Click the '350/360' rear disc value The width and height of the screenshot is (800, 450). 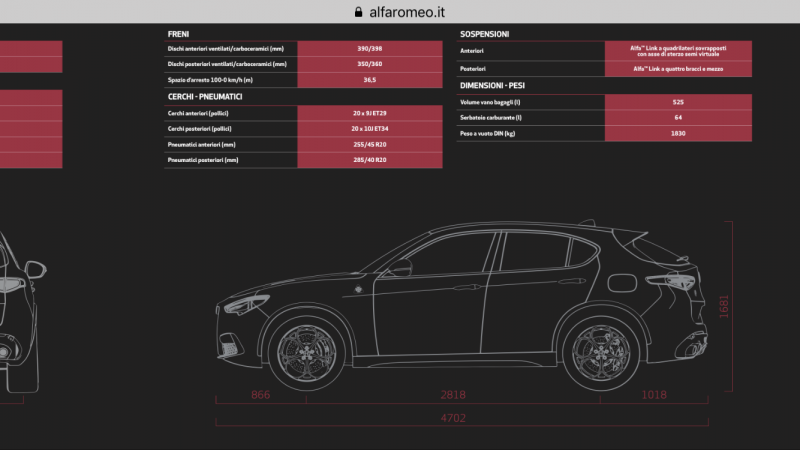(369, 64)
